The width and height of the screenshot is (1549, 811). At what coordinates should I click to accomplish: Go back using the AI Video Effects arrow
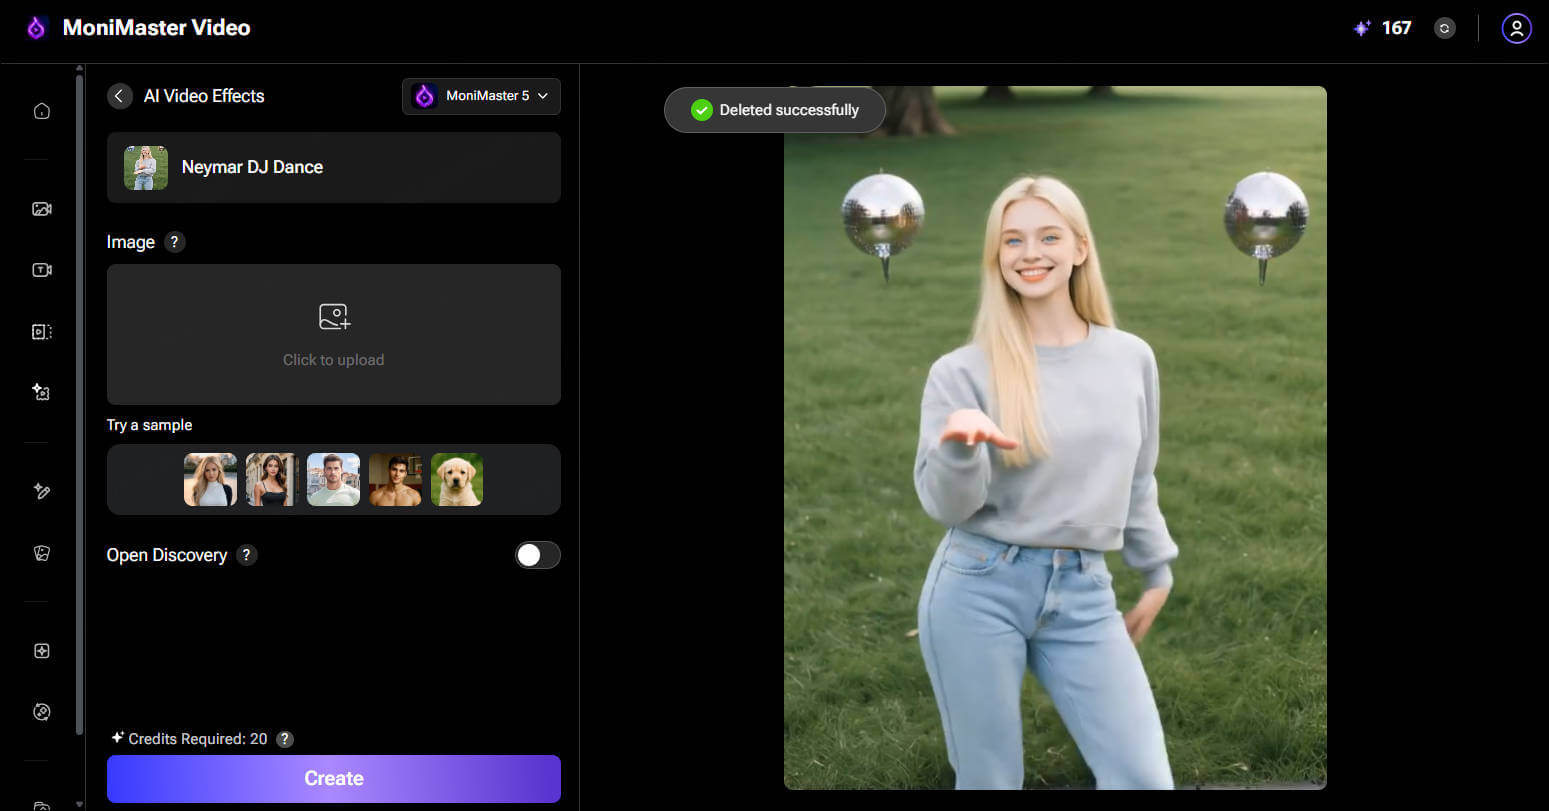[x=119, y=95]
